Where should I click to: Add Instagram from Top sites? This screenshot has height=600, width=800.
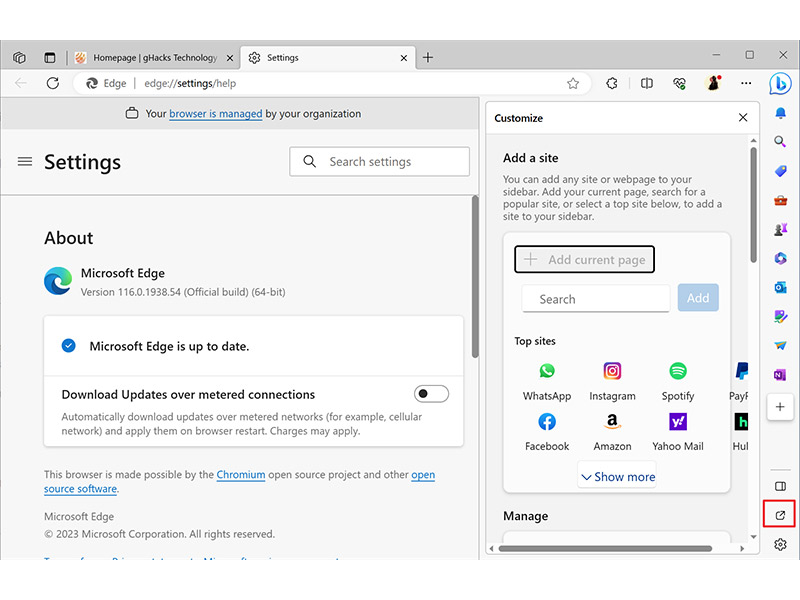click(x=612, y=382)
